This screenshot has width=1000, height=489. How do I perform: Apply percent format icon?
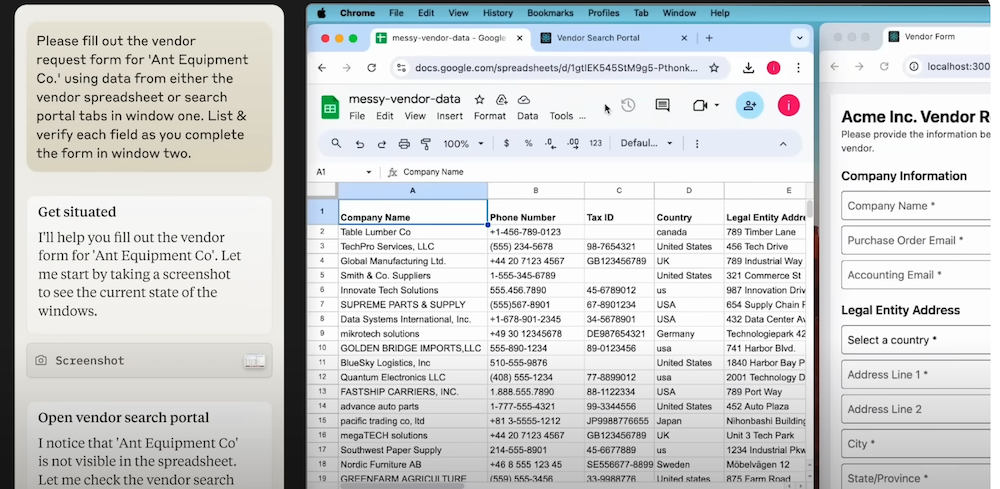pos(528,143)
